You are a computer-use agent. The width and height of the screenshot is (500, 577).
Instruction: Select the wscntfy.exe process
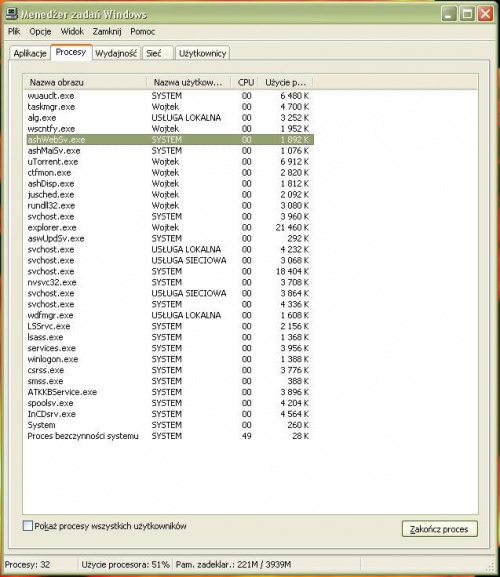point(169,129)
